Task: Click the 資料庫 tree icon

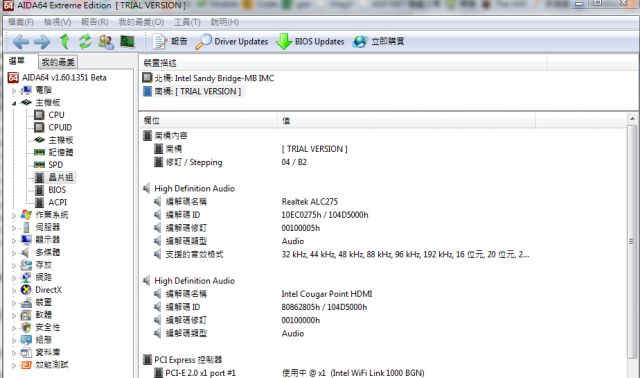Action: [26, 352]
